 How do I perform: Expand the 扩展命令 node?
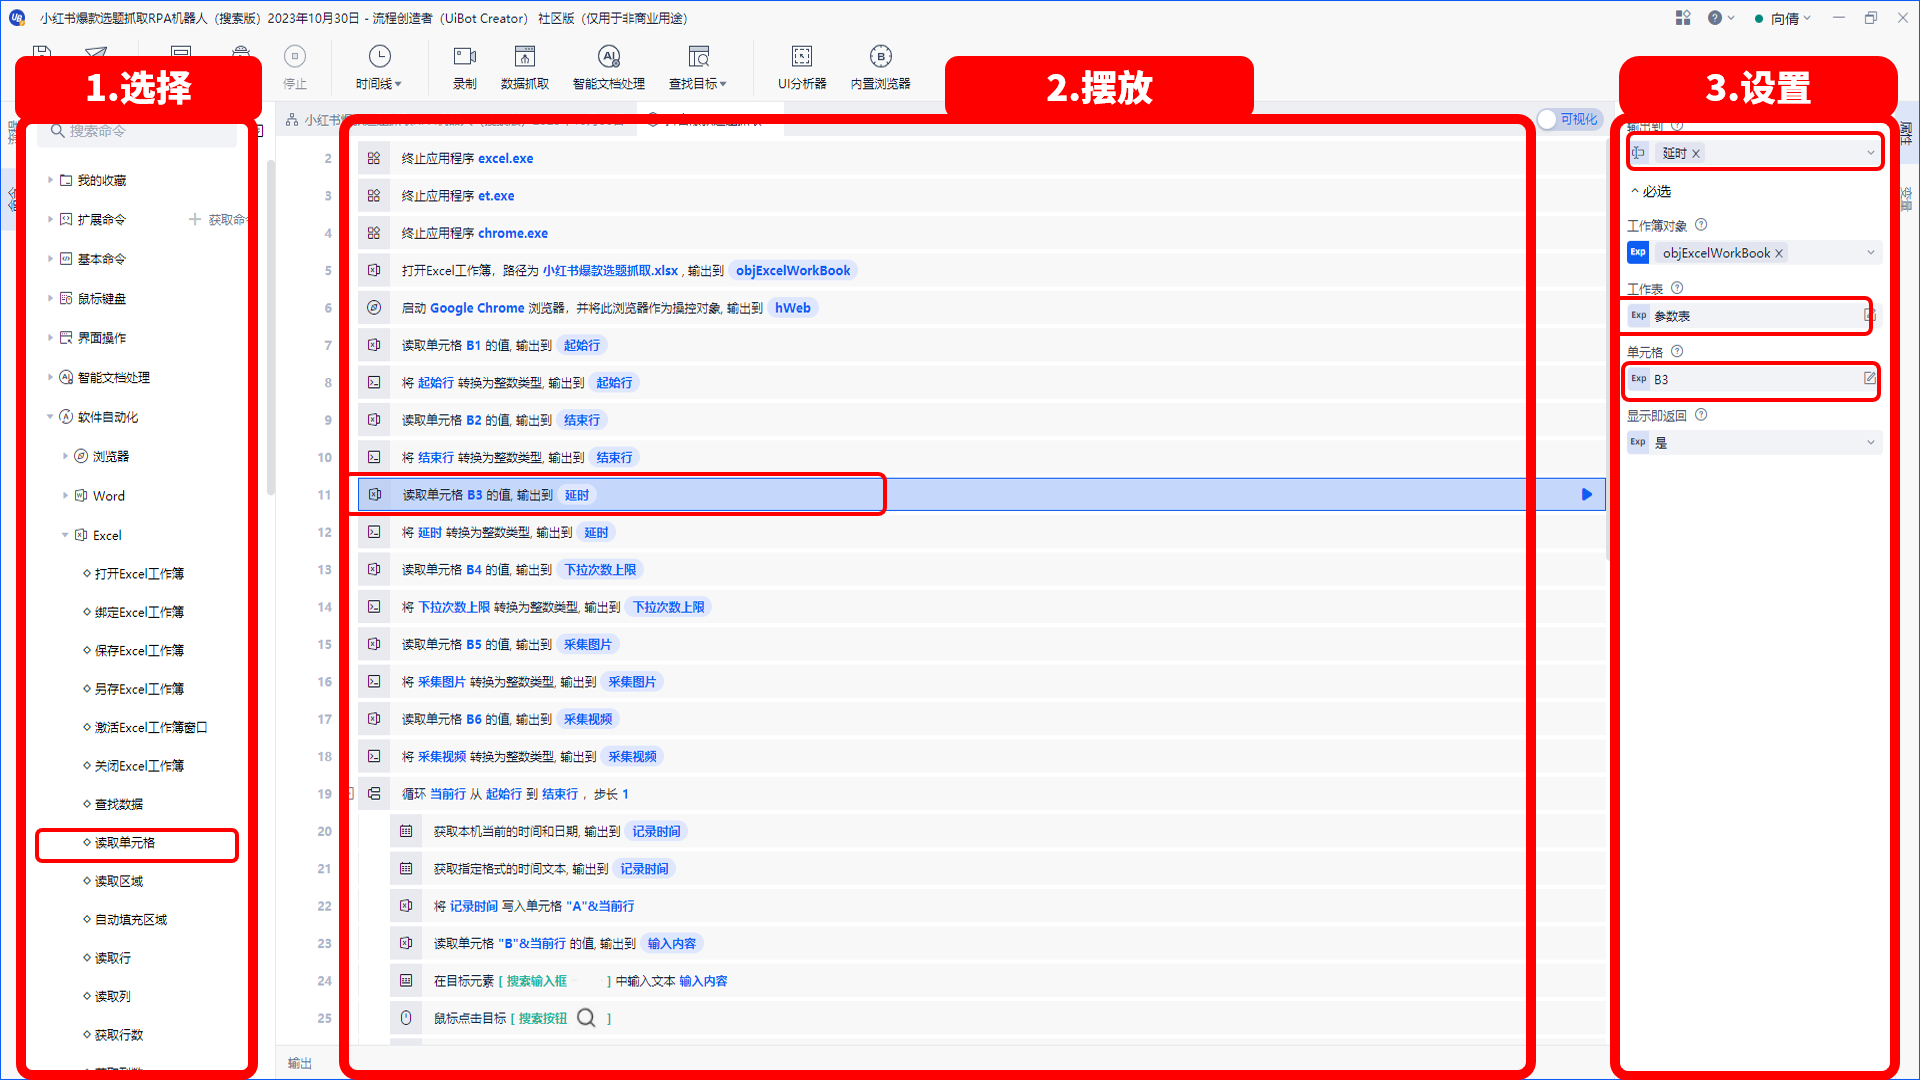click(50, 219)
